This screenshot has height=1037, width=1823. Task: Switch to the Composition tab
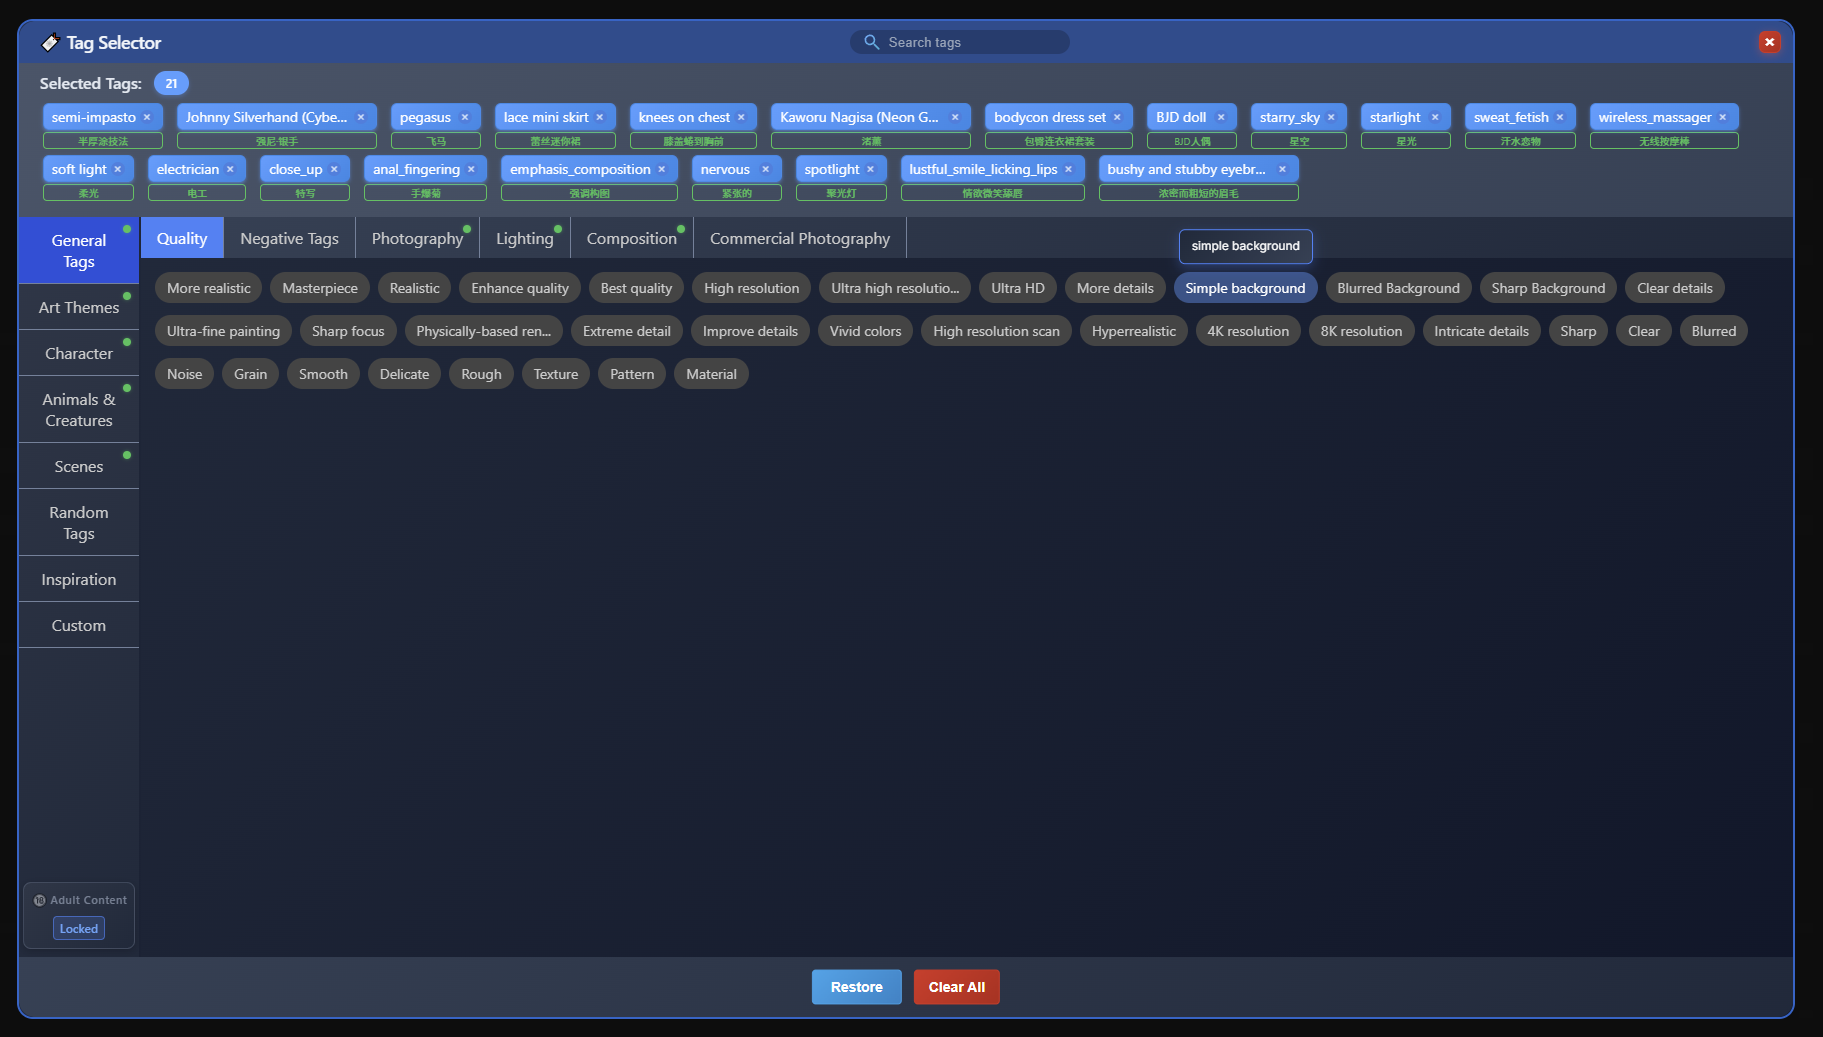(x=632, y=238)
